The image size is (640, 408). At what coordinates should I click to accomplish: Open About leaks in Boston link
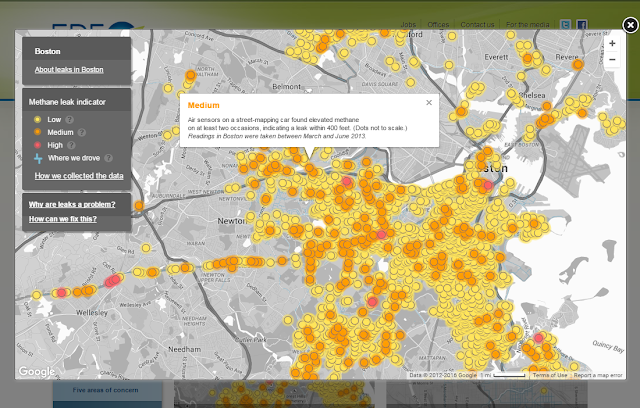coord(69,70)
